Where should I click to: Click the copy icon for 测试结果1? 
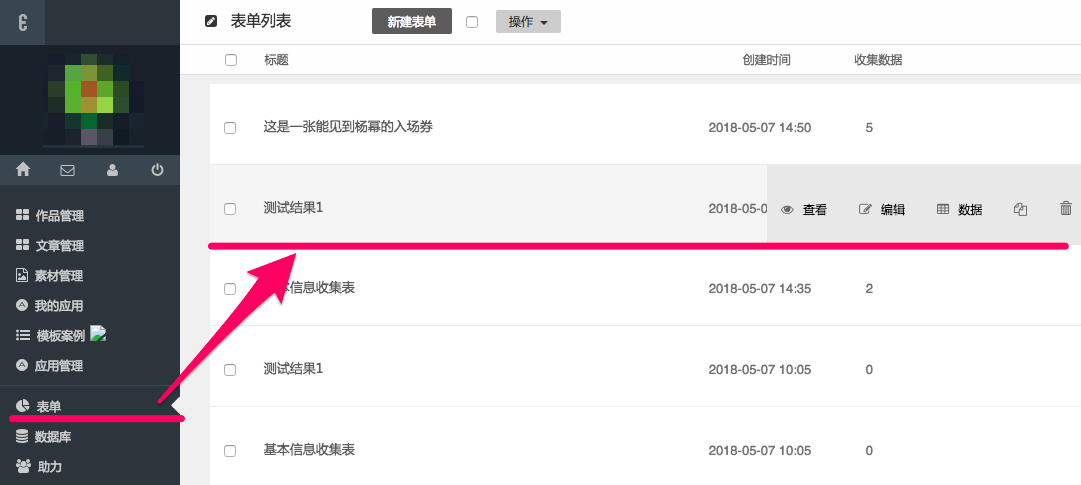[1020, 209]
